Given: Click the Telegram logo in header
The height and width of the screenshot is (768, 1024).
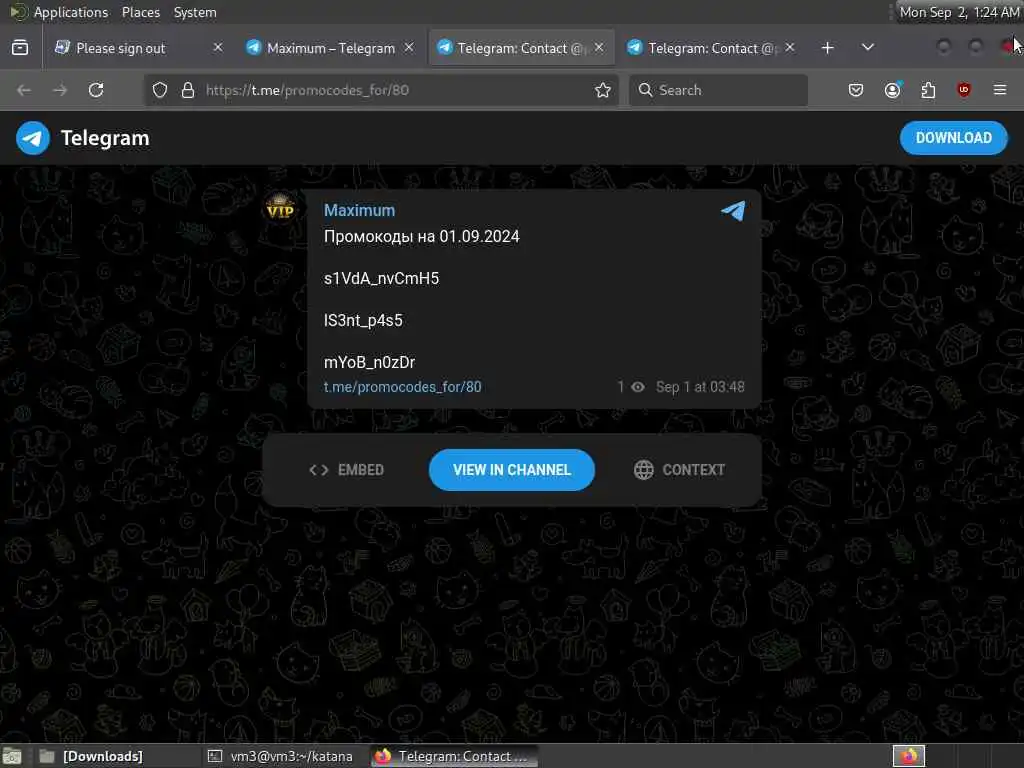Looking at the screenshot, I should 33,138.
